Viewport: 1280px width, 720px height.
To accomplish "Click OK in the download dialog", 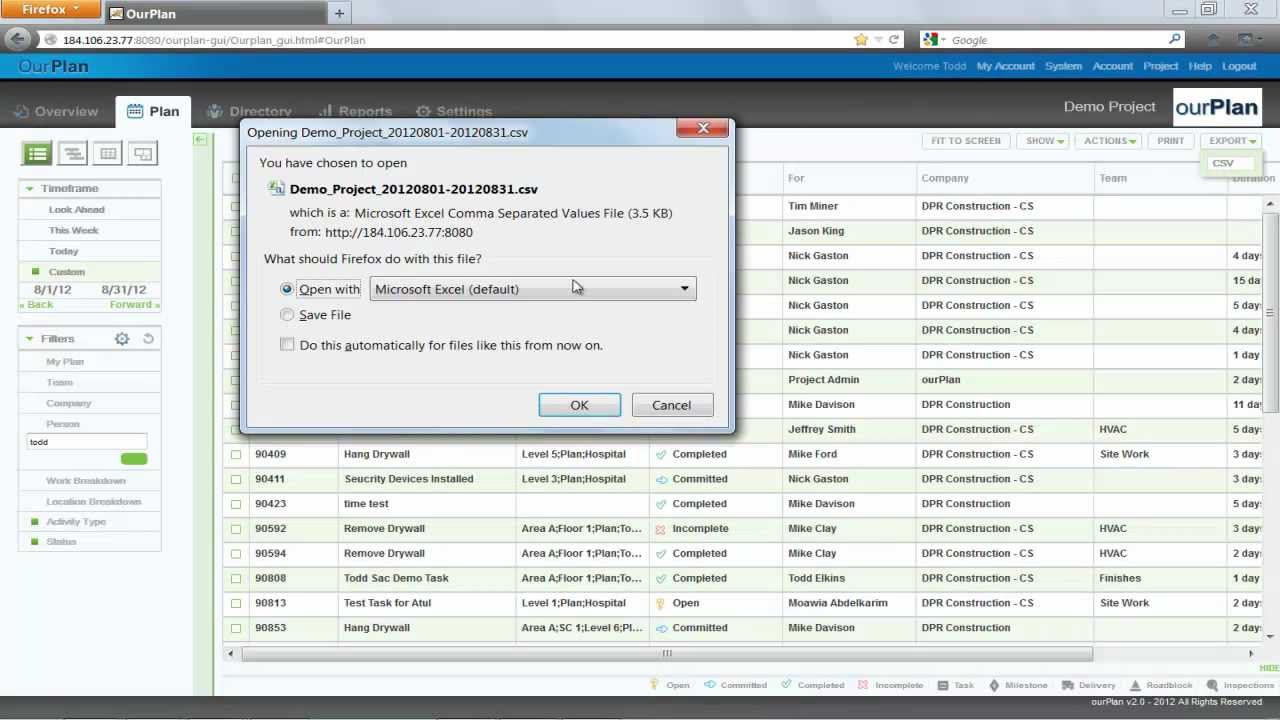I will 579,405.
